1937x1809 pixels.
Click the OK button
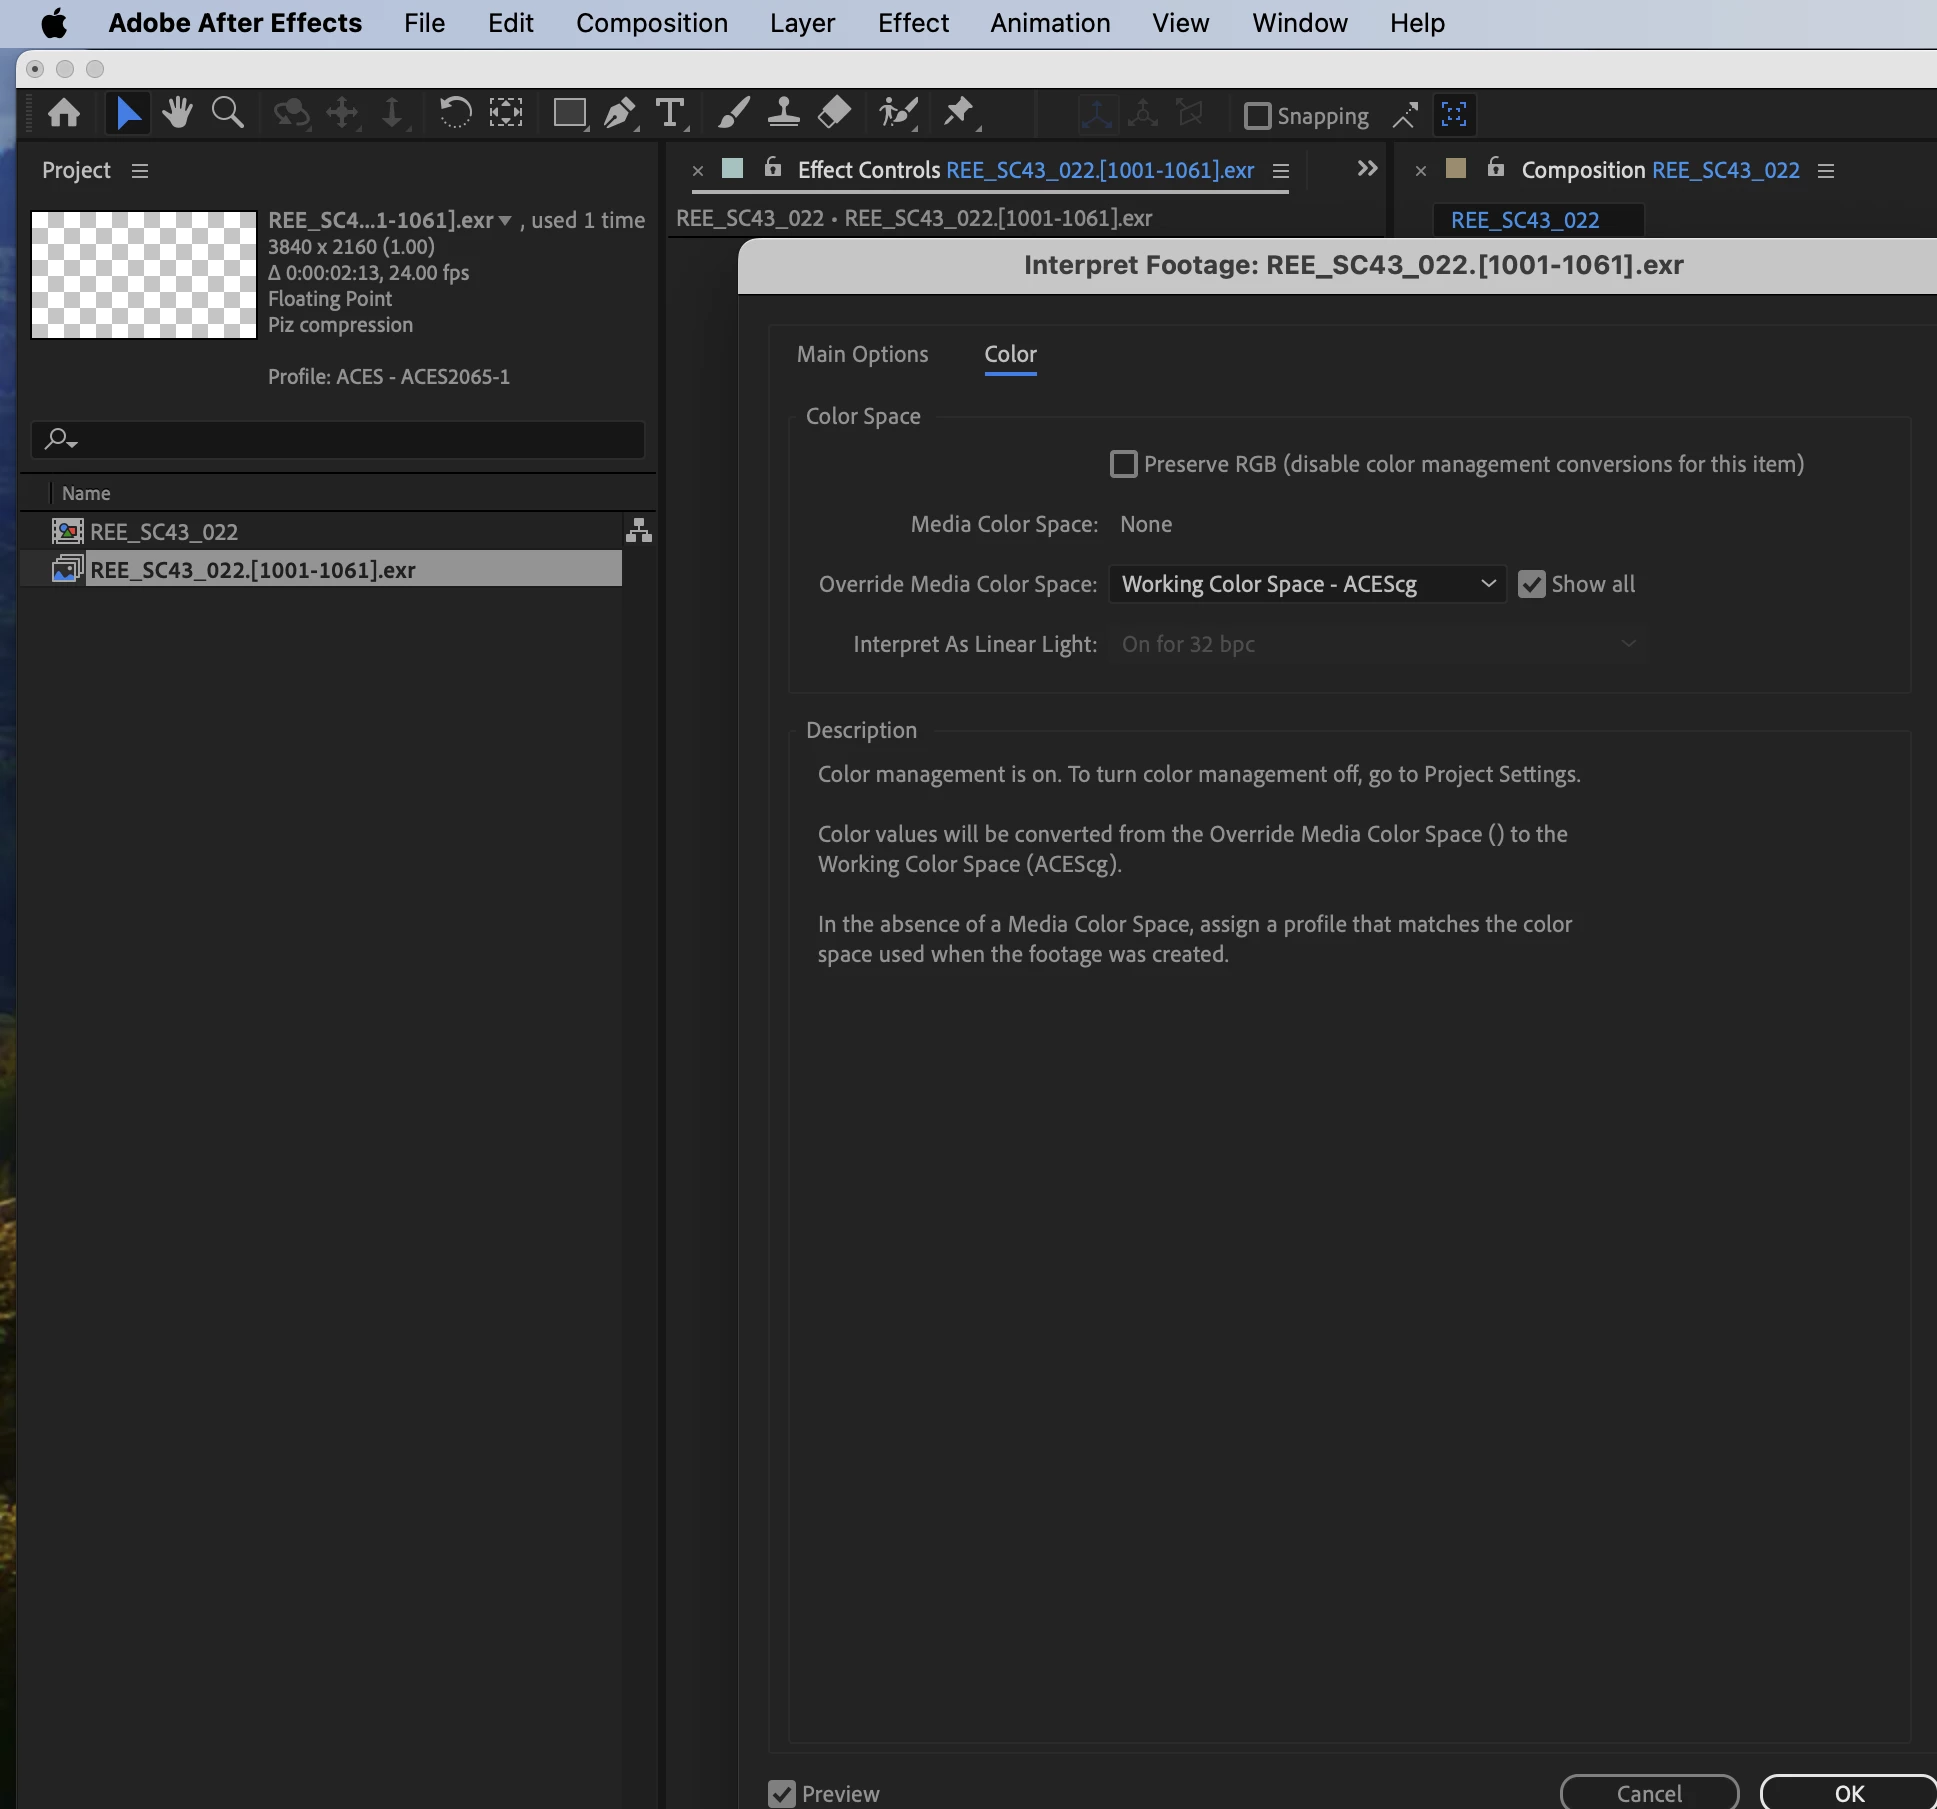pyautogui.click(x=1848, y=1793)
